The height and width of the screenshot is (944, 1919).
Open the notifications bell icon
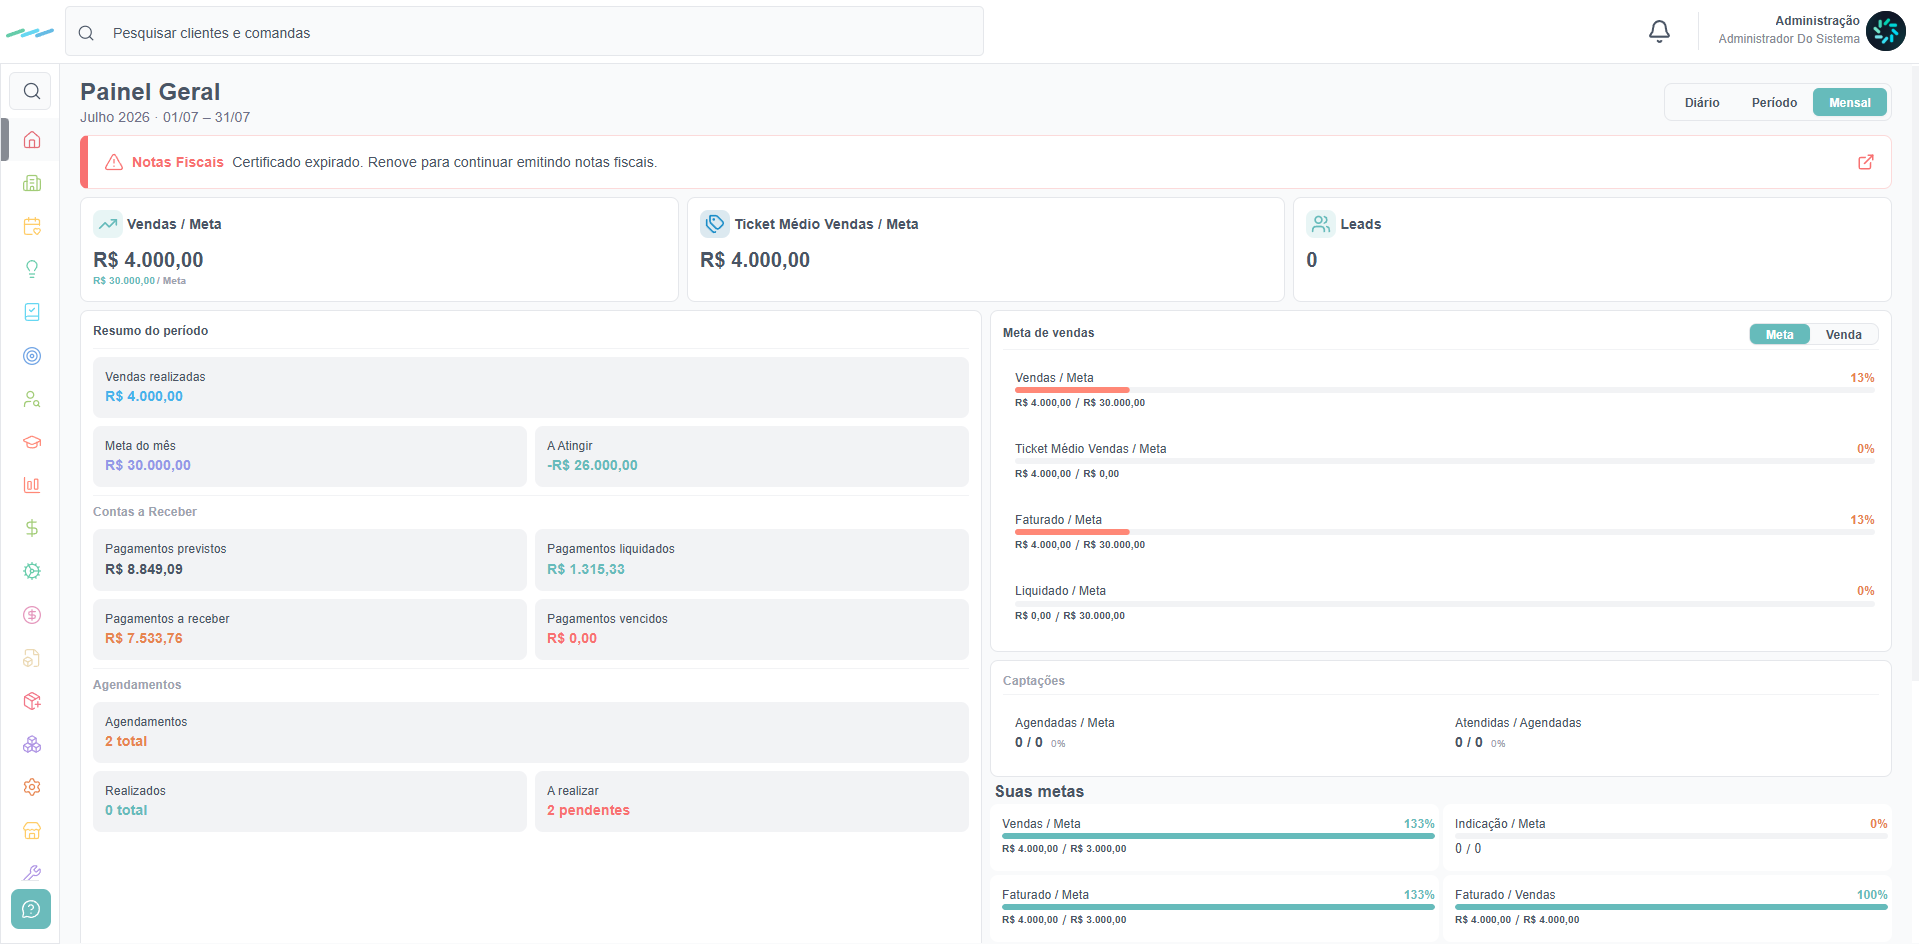pos(1659,32)
